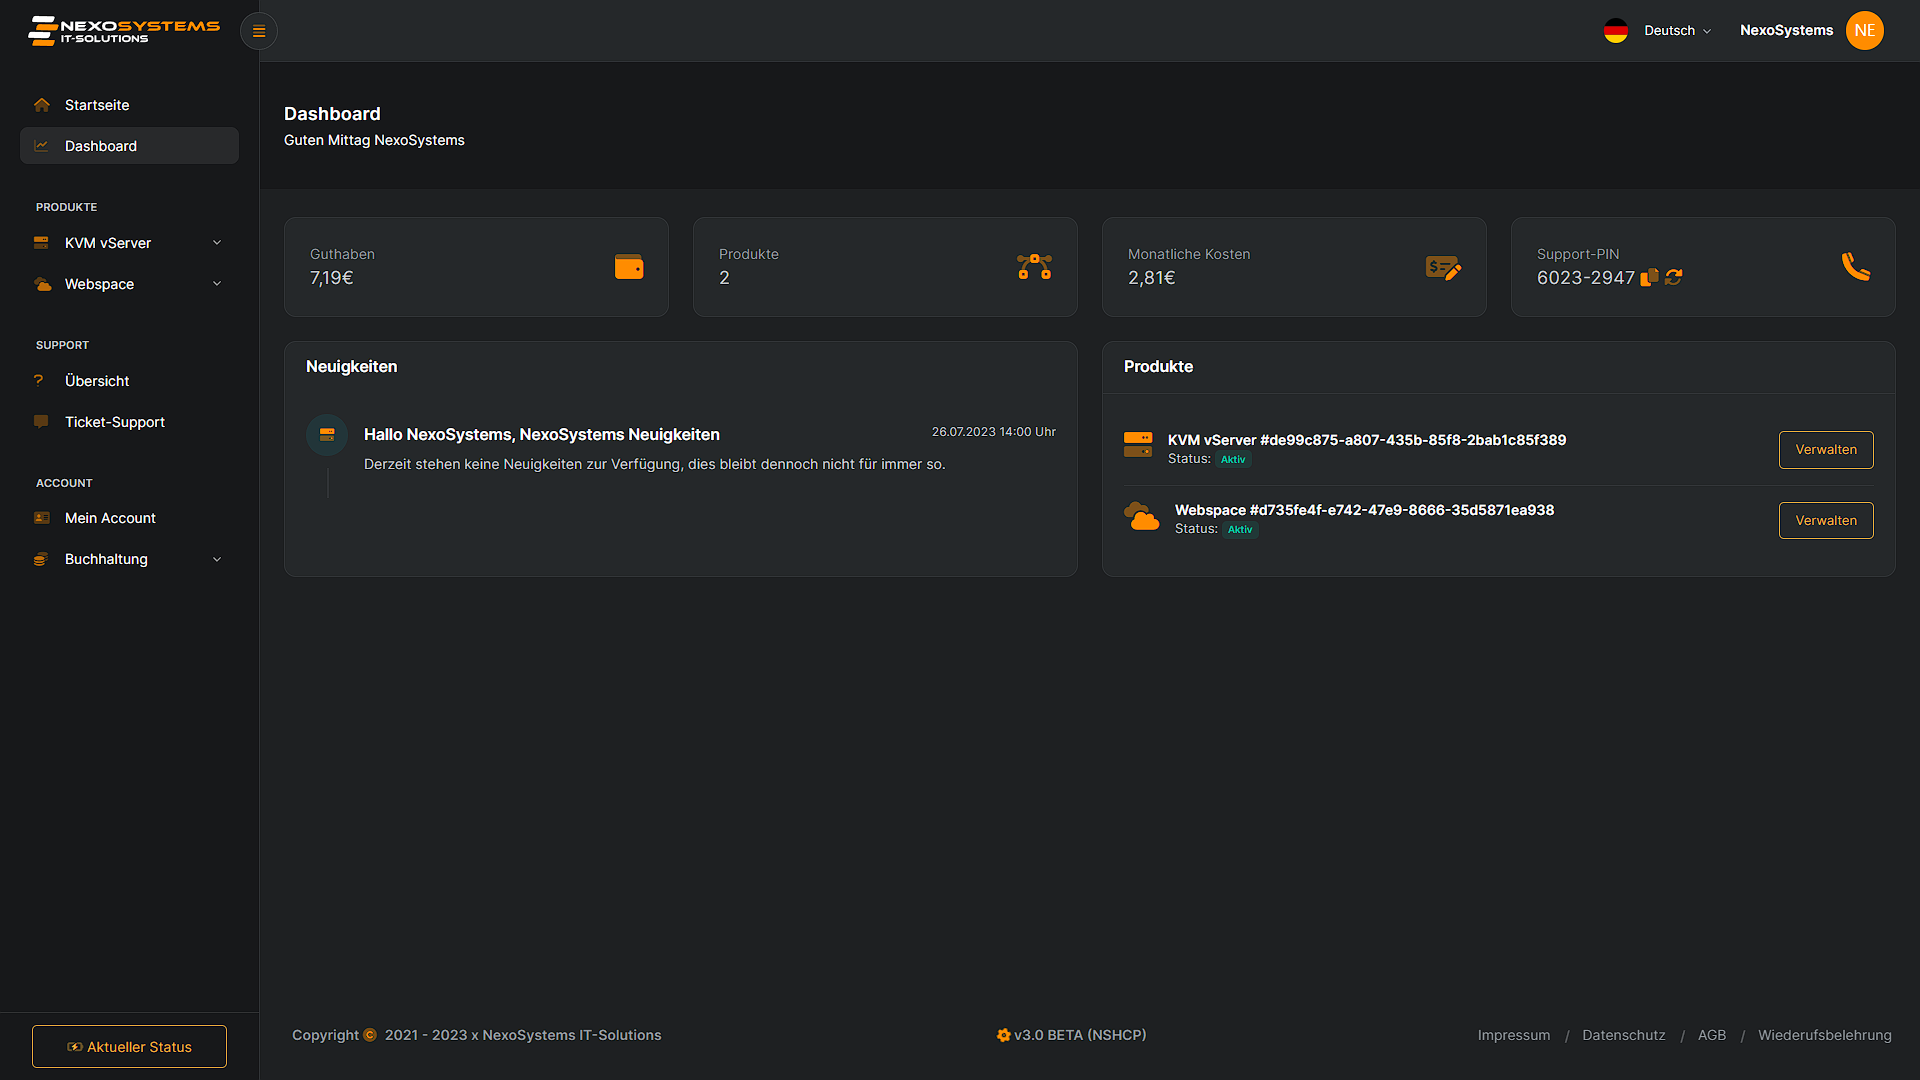Copy the Support-PIN with clipboard icon
This screenshot has height=1080, width=1920.
coord(1650,277)
